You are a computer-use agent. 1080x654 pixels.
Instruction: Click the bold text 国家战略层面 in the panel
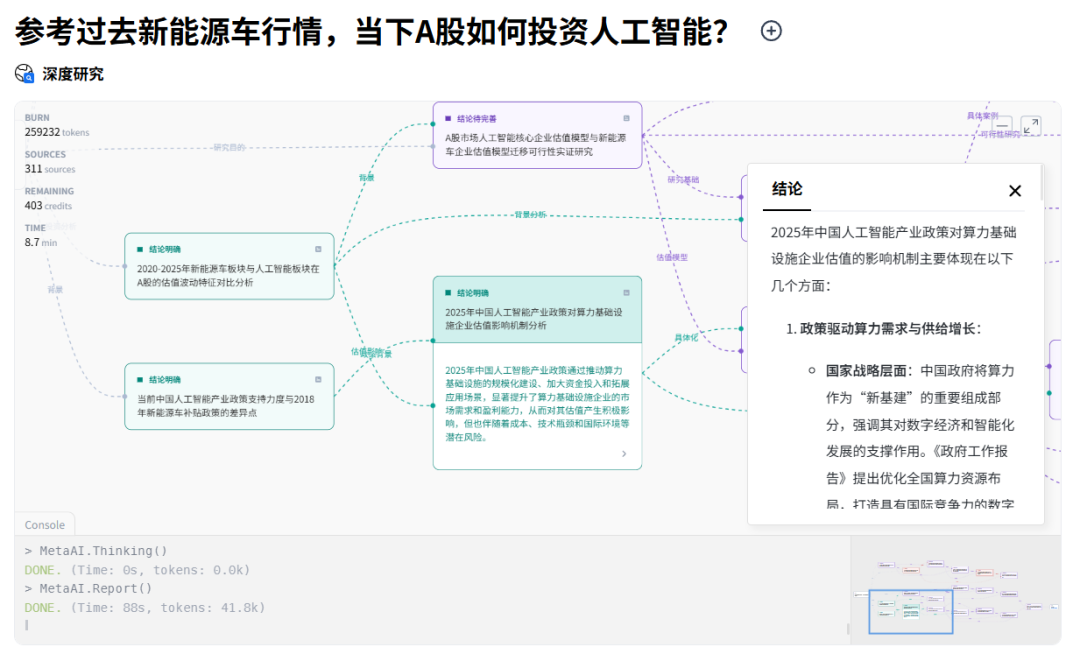point(866,370)
